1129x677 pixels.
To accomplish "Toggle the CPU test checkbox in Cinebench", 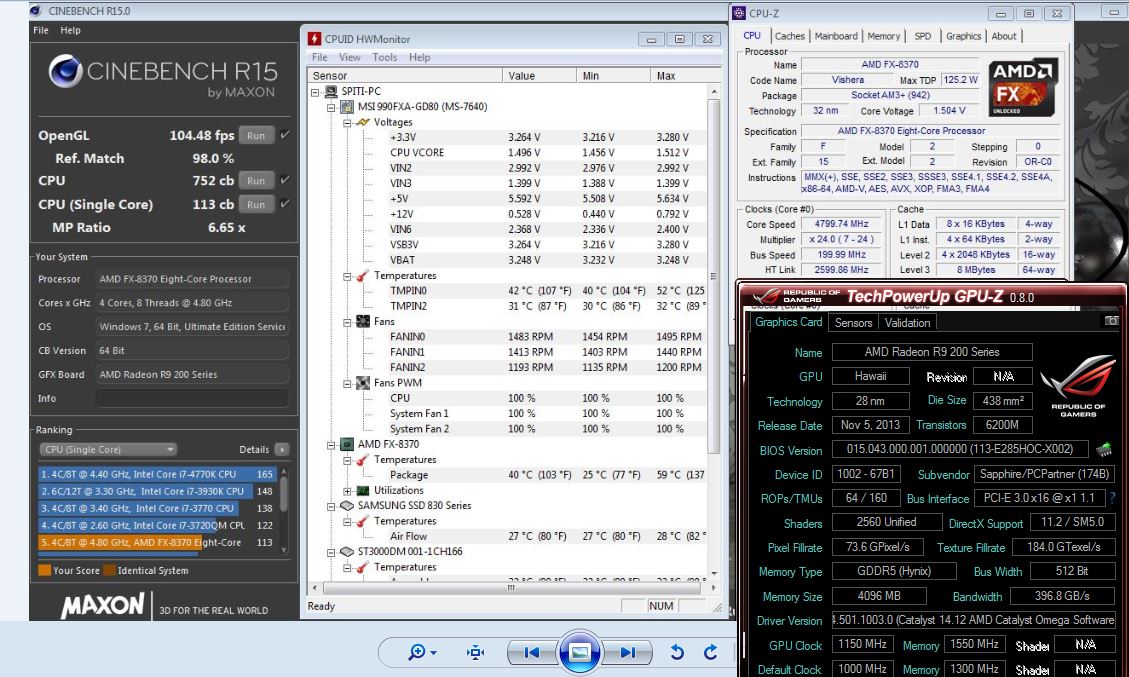I will tap(285, 180).
